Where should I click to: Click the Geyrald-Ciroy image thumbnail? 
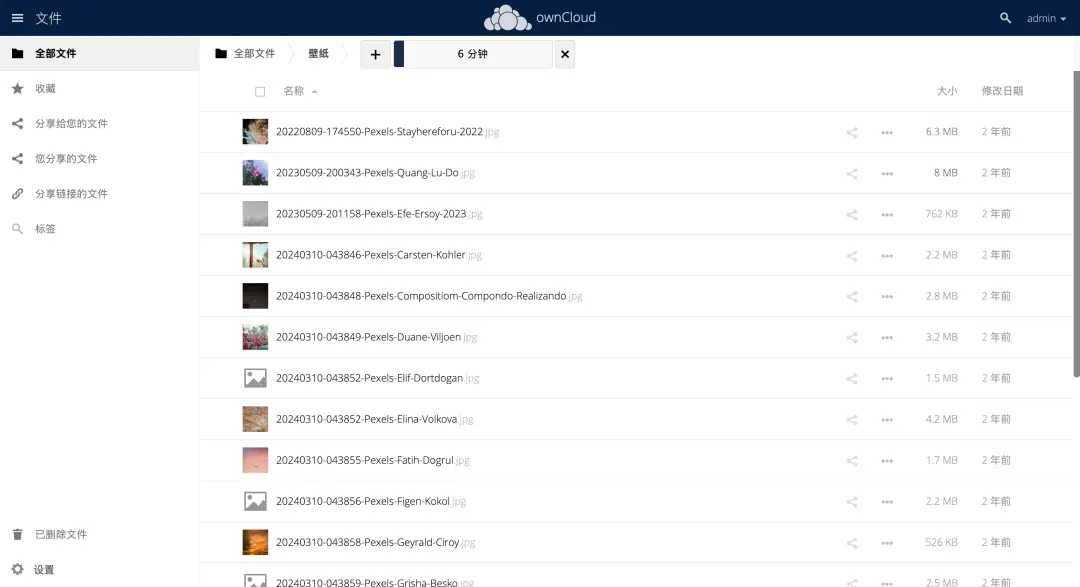click(x=255, y=542)
